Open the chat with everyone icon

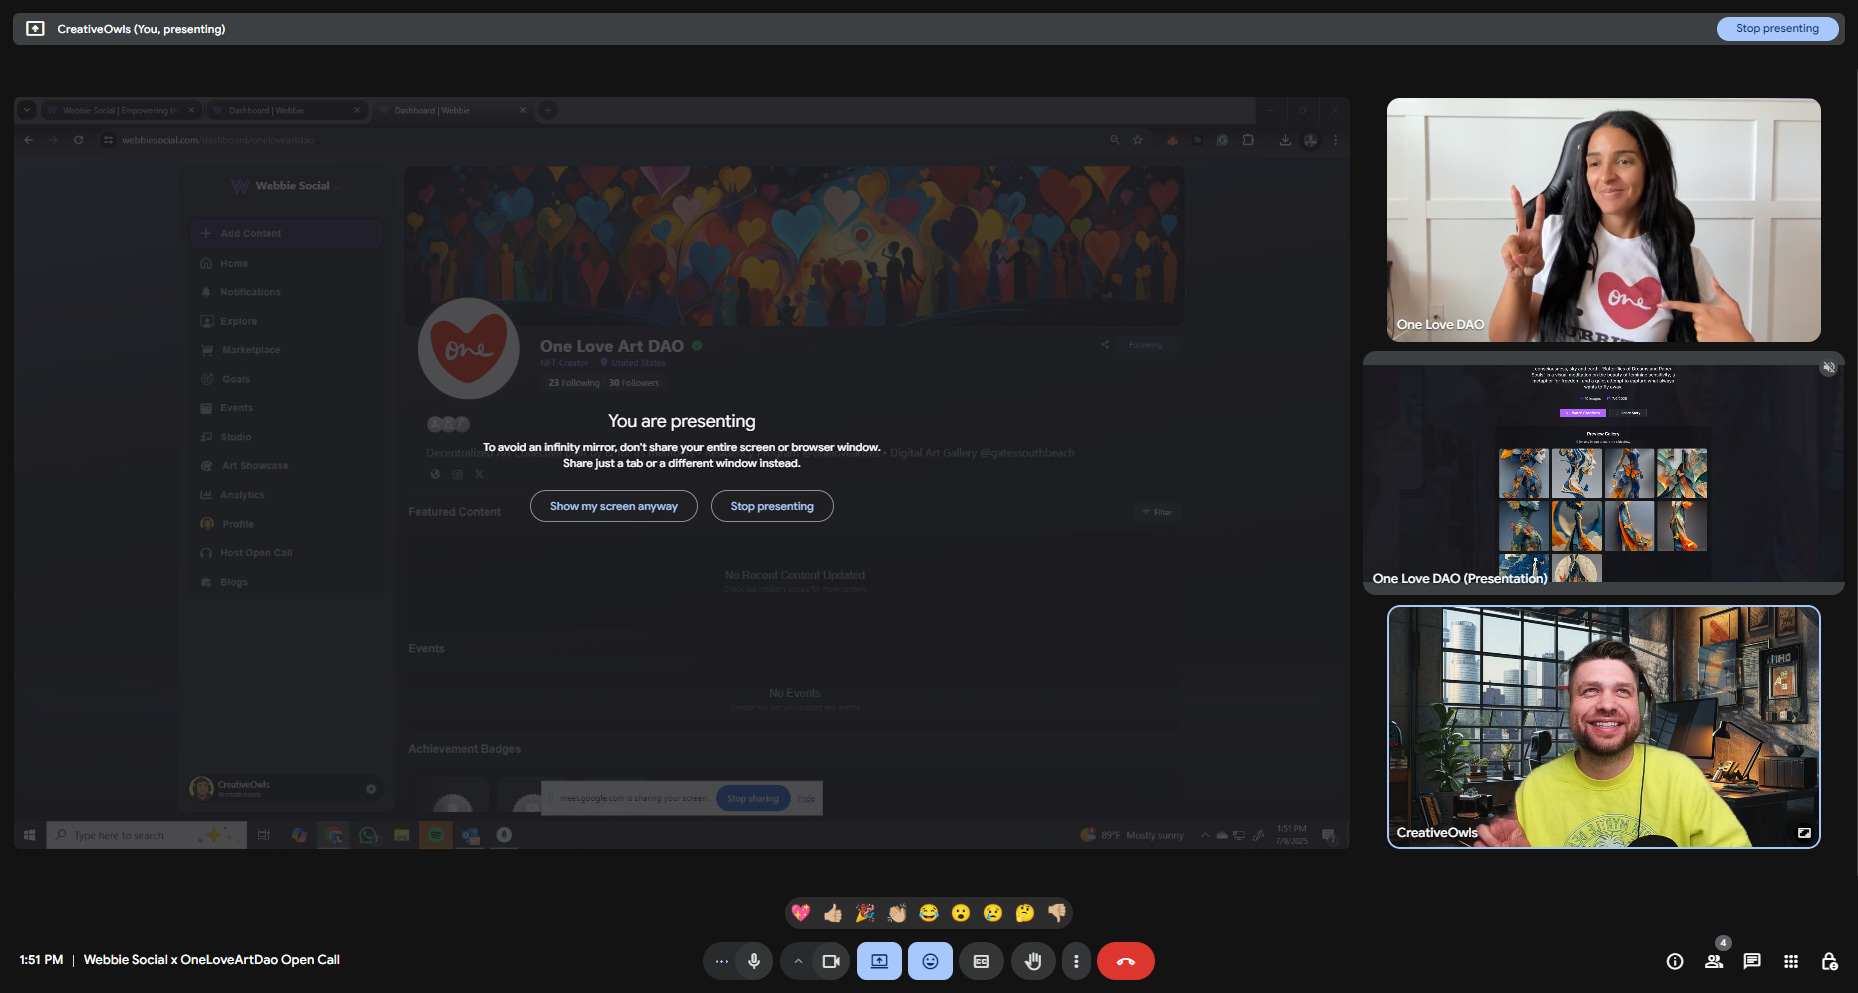click(1752, 961)
